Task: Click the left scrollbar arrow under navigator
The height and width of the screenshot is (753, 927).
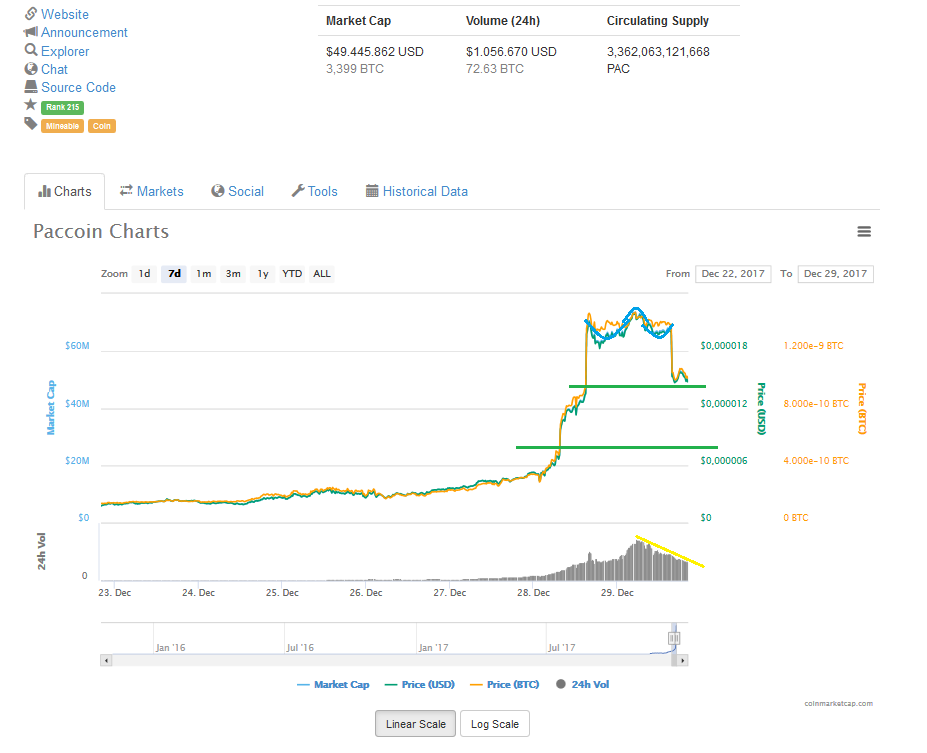Action: (x=105, y=660)
